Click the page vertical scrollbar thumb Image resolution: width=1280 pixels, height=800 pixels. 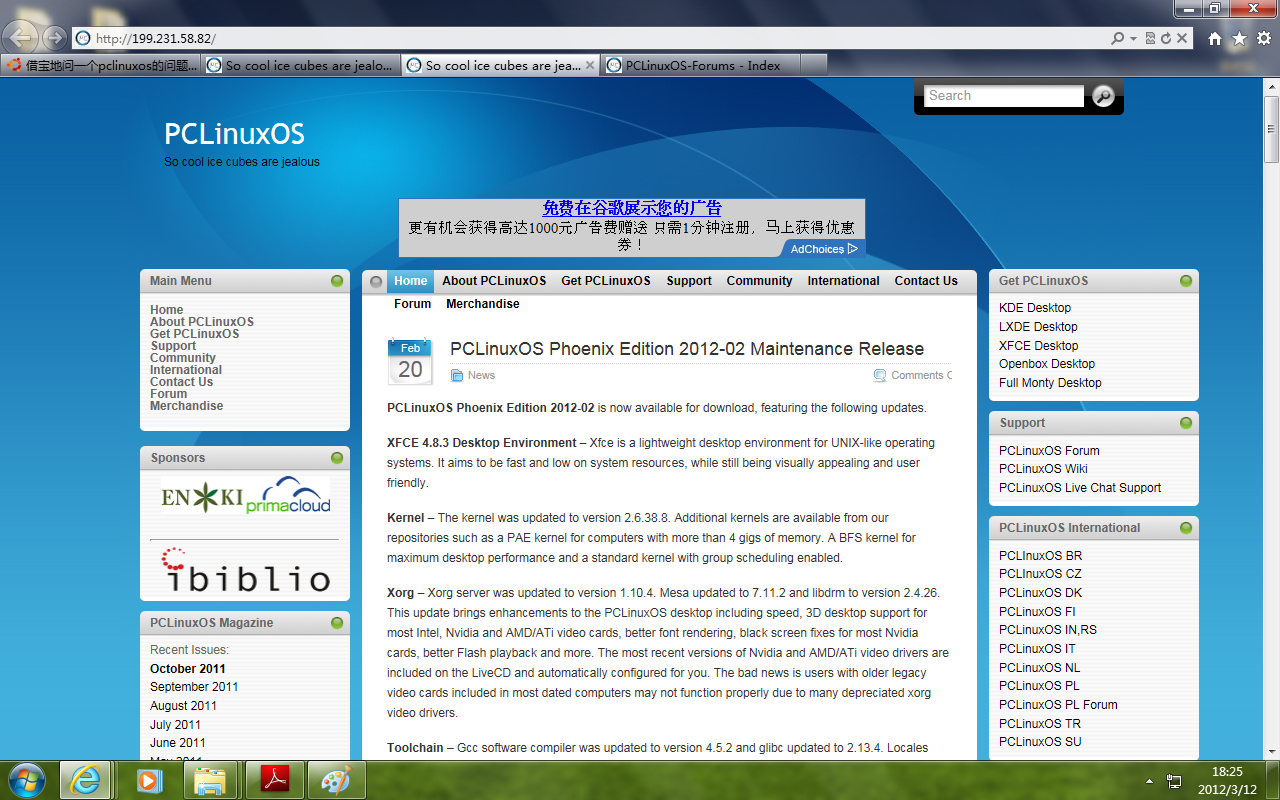pyautogui.click(x=1271, y=129)
